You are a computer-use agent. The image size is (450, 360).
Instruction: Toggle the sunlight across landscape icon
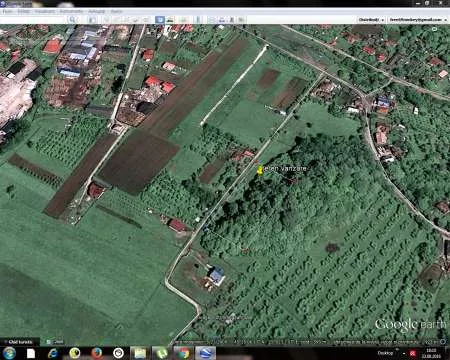tap(170, 20)
